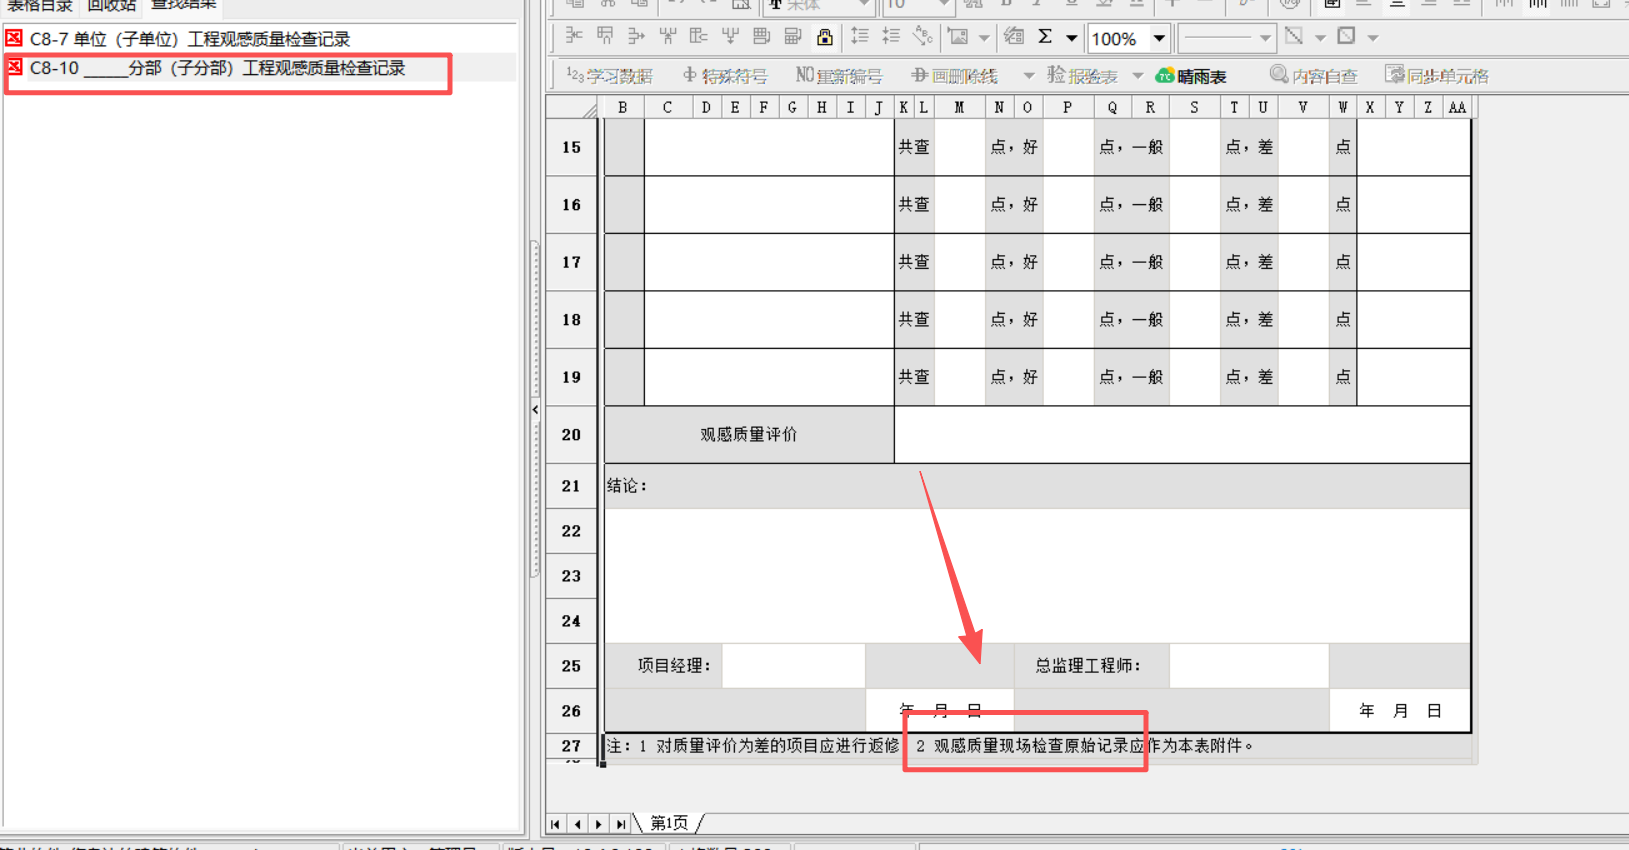Image resolution: width=1629 pixels, height=850 pixels.
Task: Go to next sheet navigation arrow
Action: pos(599,824)
